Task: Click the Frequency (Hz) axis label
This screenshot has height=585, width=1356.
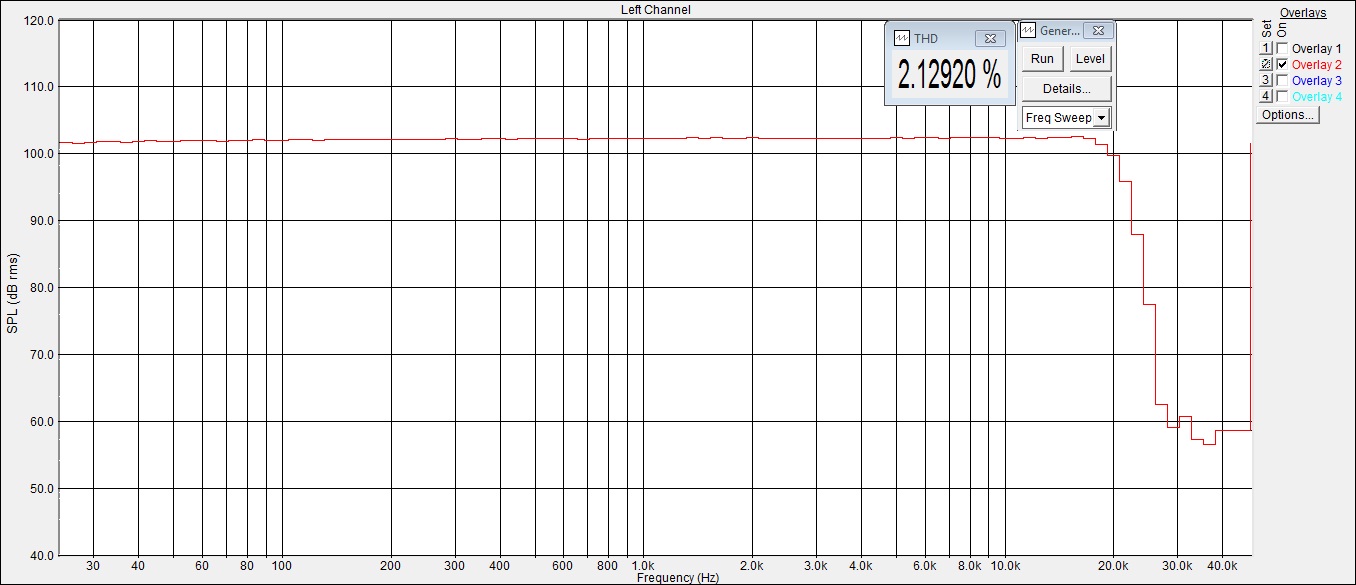Action: [677, 578]
